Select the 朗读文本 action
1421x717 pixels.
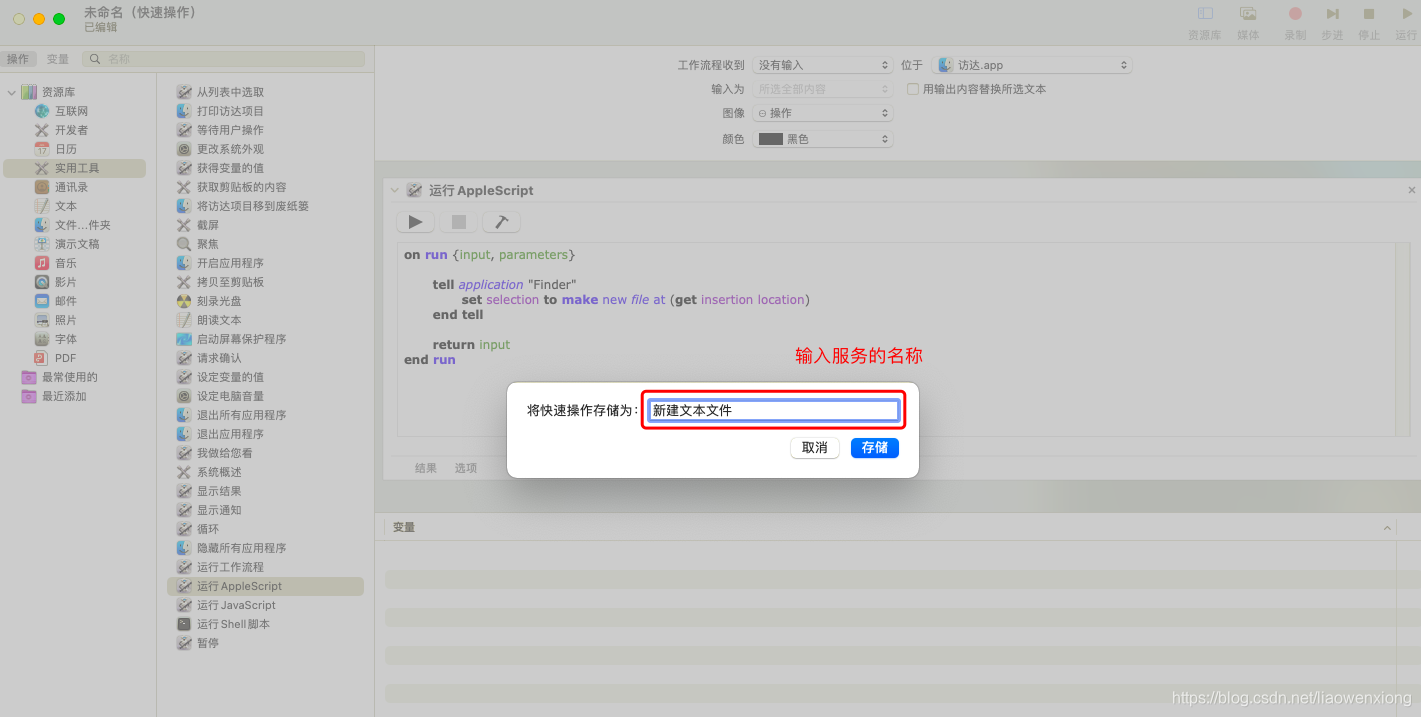tap(219, 320)
